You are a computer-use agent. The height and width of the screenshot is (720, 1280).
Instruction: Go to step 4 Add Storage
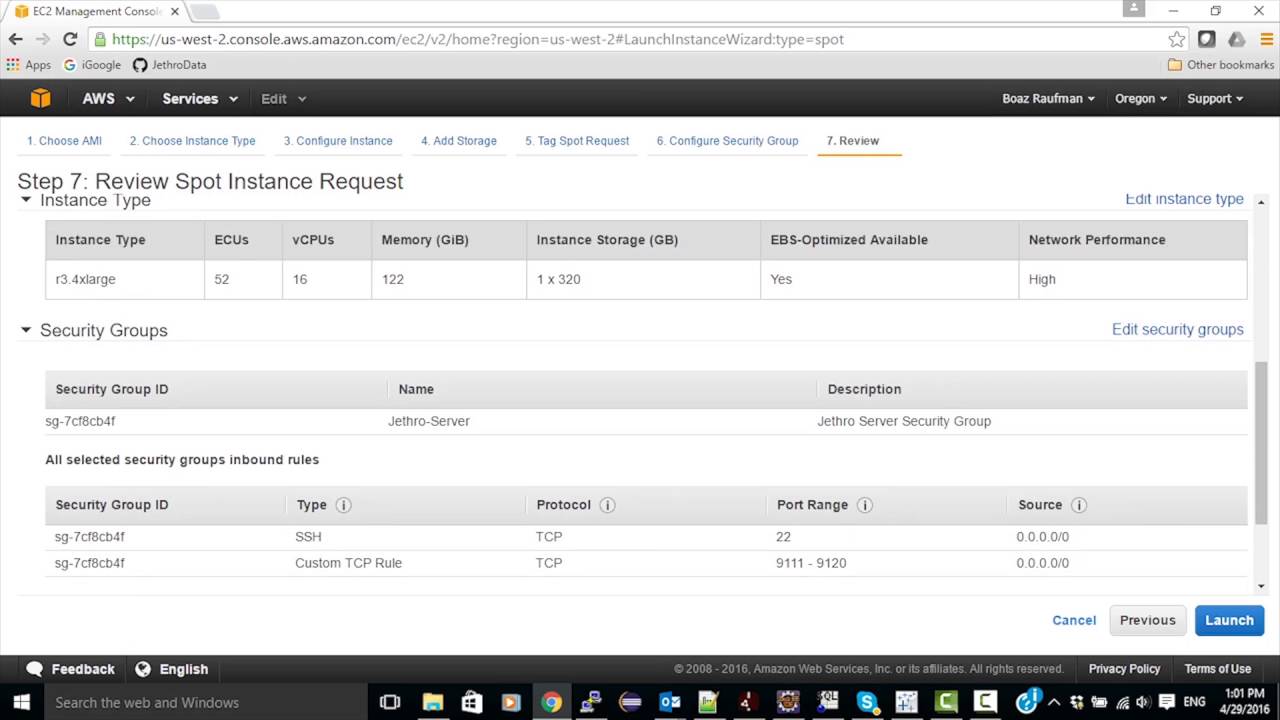(458, 141)
